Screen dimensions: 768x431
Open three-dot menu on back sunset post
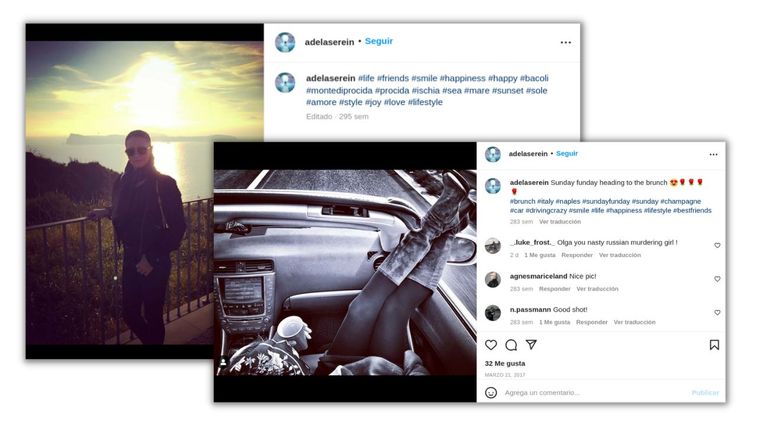click(566, 43)
